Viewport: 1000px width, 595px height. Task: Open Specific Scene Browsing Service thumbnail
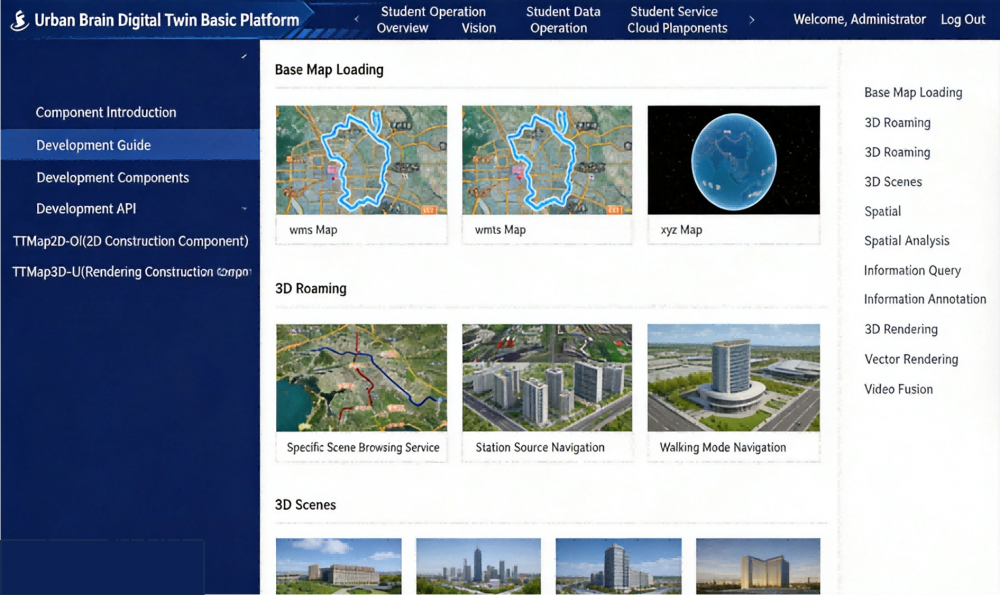[361, 378]
